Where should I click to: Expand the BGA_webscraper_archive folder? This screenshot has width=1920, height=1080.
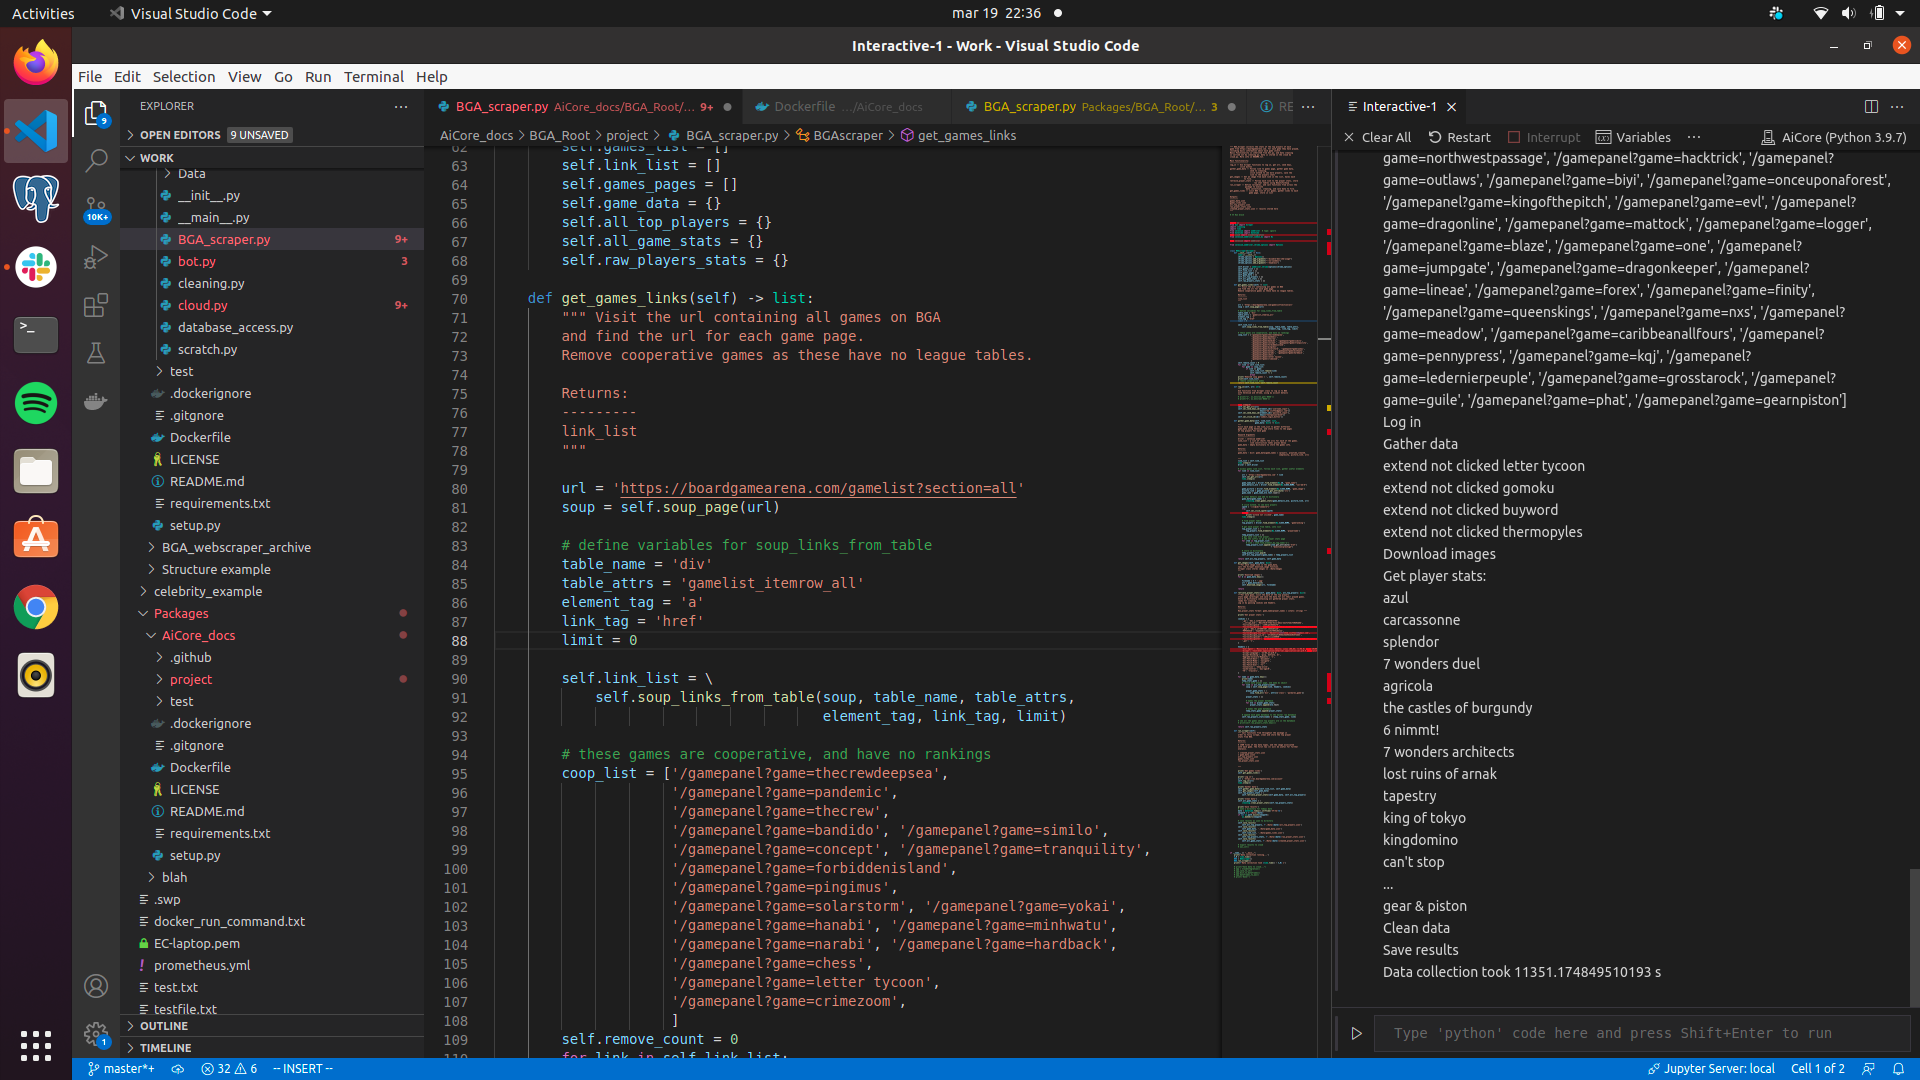pos(236,547)
